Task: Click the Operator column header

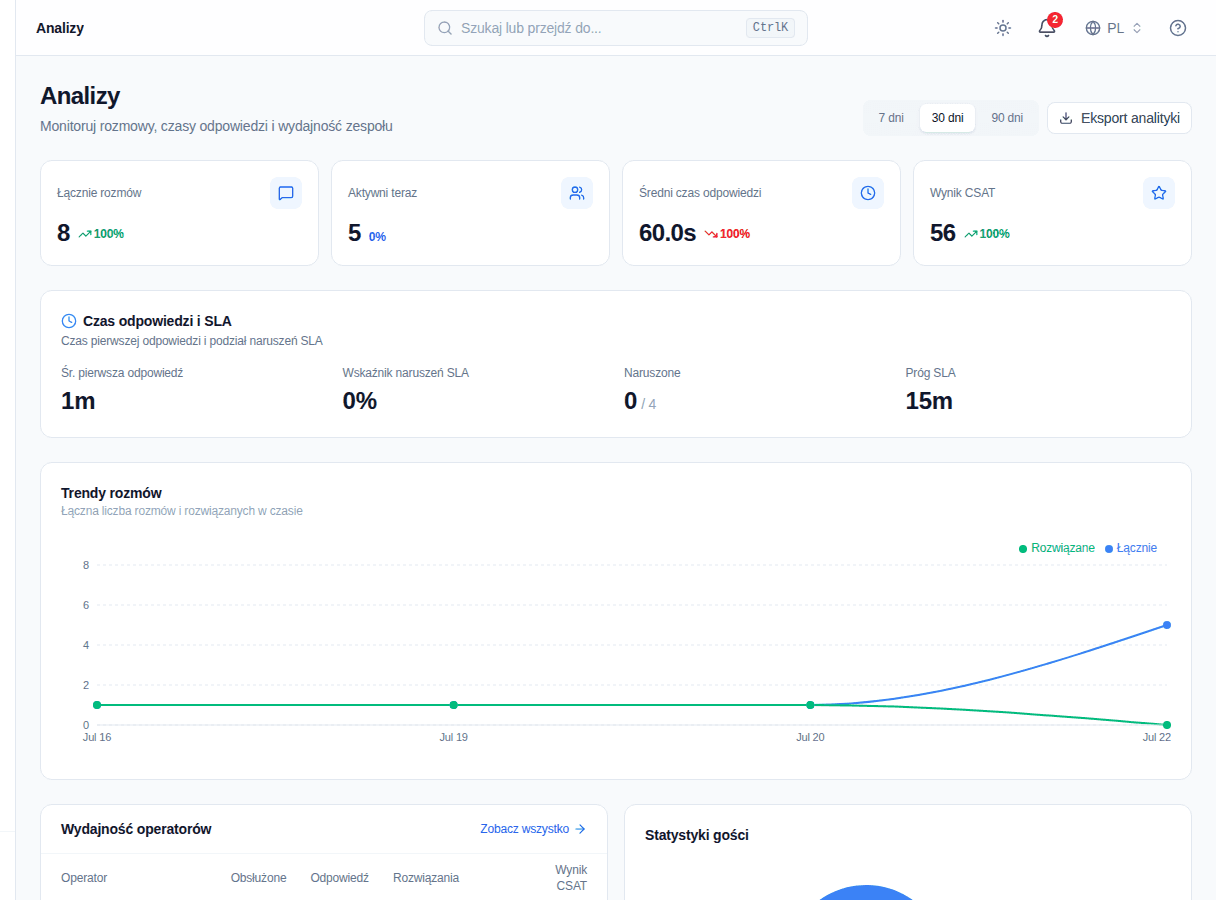Action: pos(84,878)
